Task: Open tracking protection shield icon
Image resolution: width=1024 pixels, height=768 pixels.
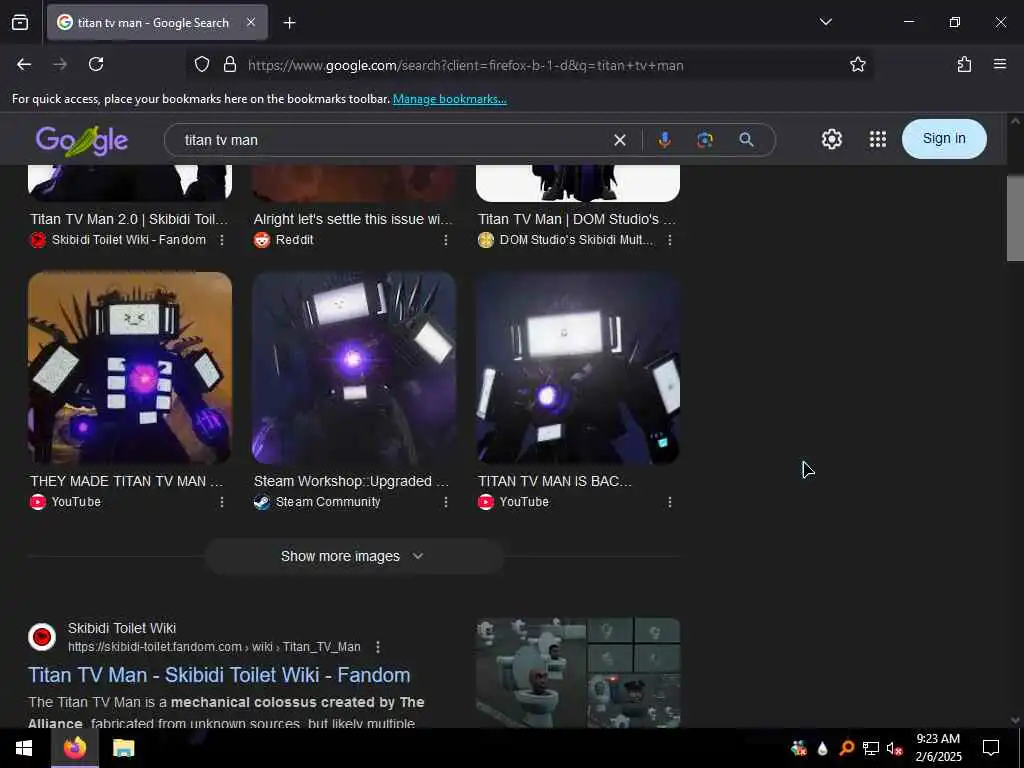Action: 202,65
